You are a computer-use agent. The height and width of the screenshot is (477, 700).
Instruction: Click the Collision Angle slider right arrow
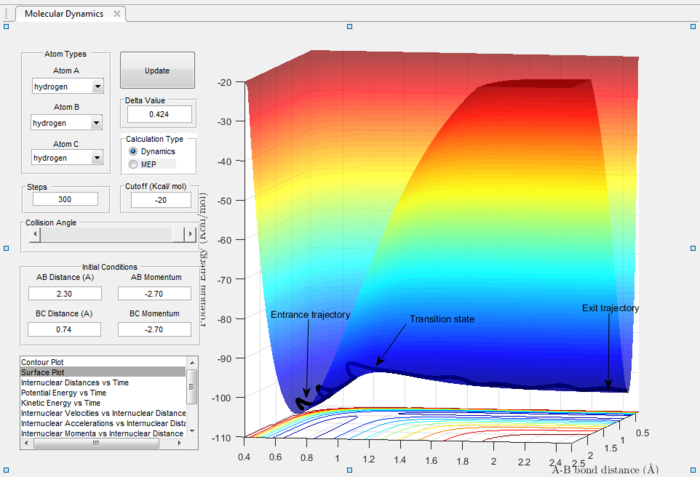coord(190,234)
